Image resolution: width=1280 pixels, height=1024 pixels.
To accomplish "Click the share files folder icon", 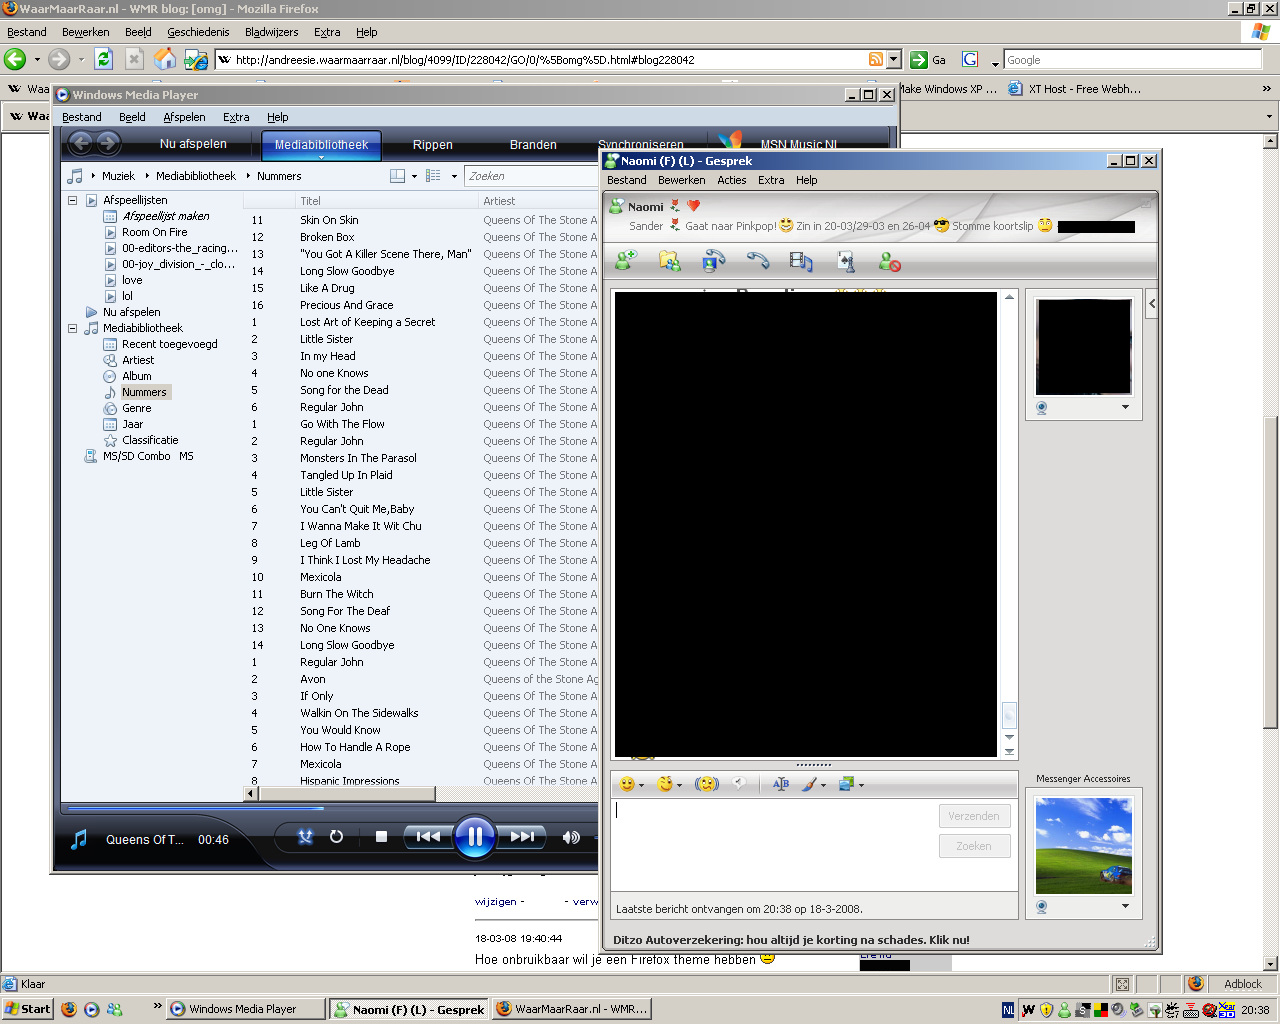I will click(670, 261).
